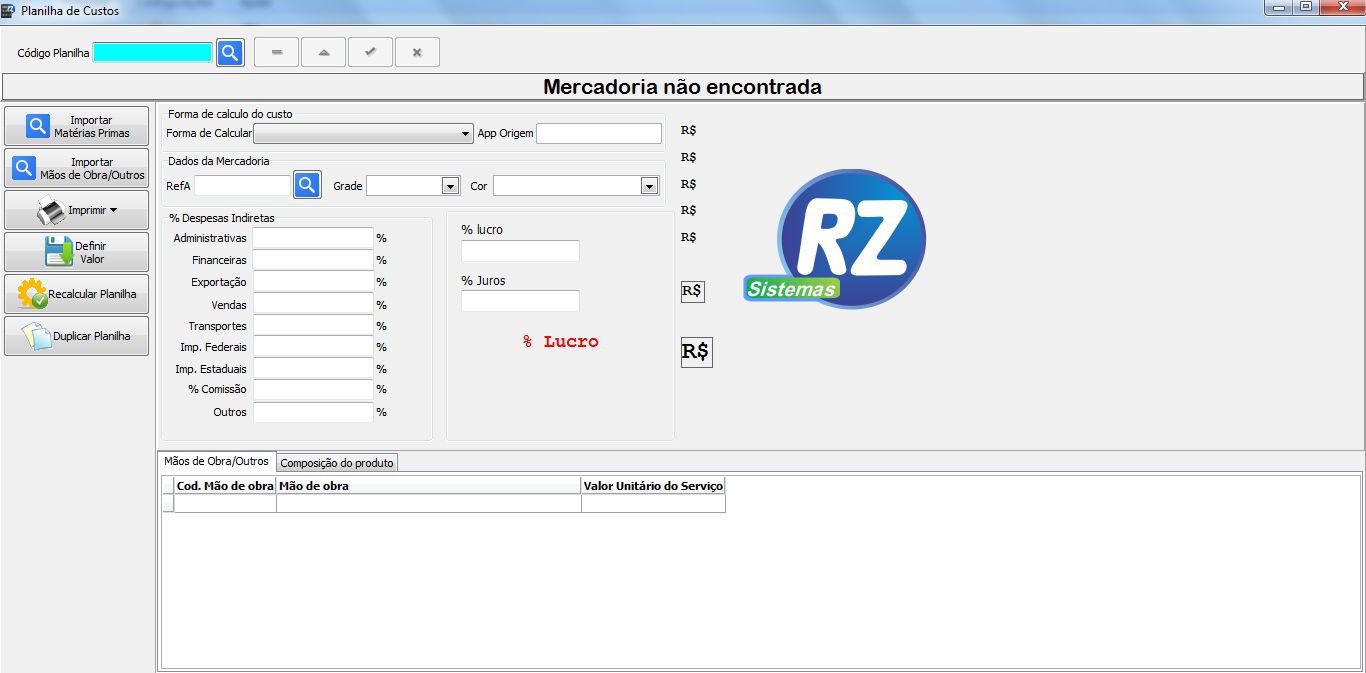Focus the RefA input field
This screenshot has width=1366, height=673.
click(242, 186)
